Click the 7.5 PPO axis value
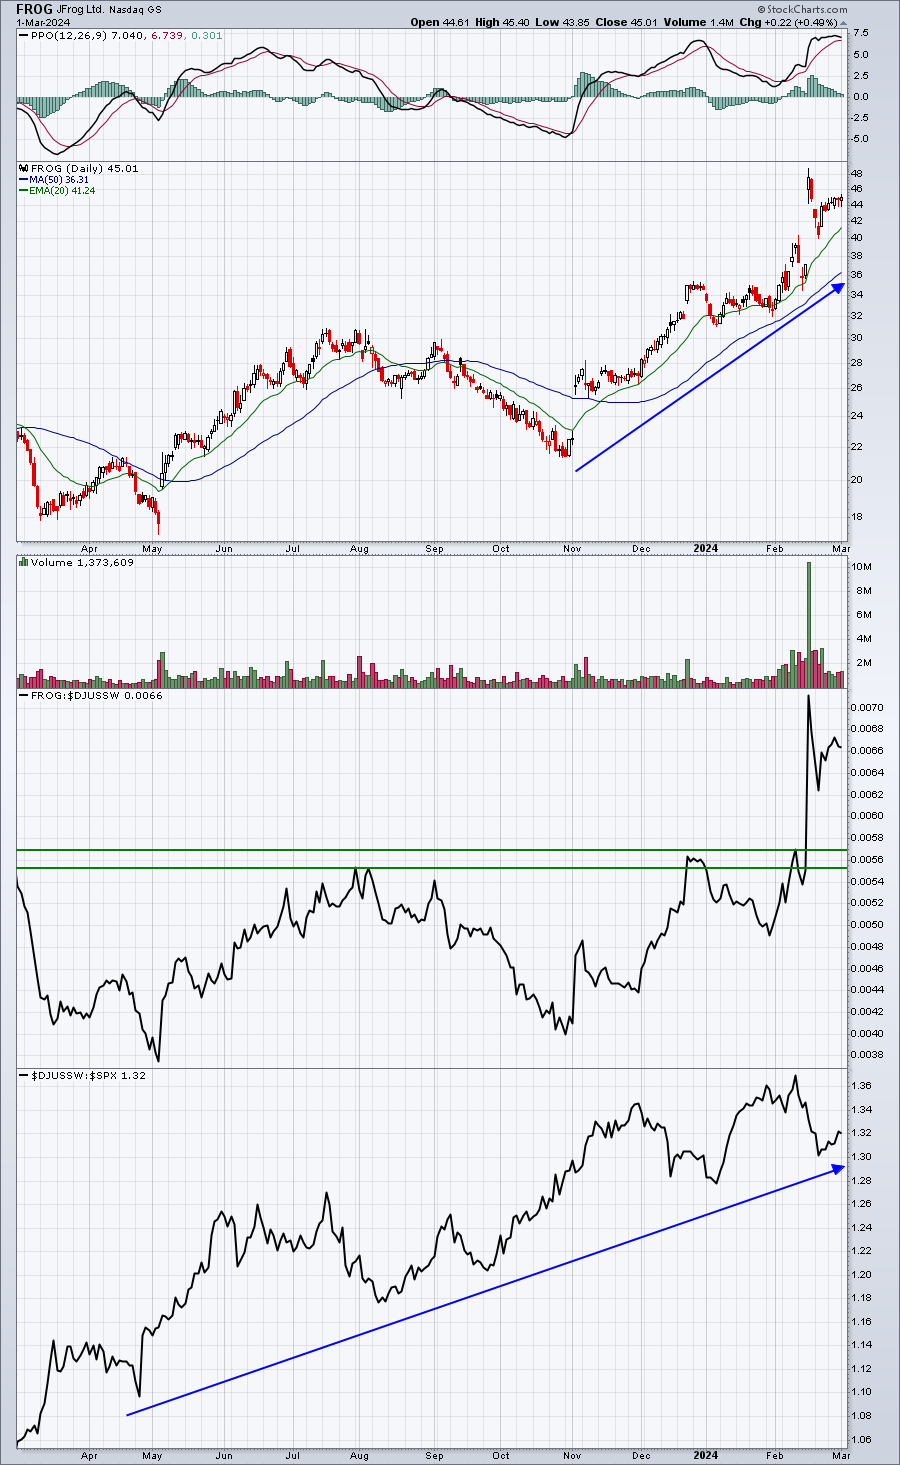This screenshot has height=1465, width=900. click(859, 33)
